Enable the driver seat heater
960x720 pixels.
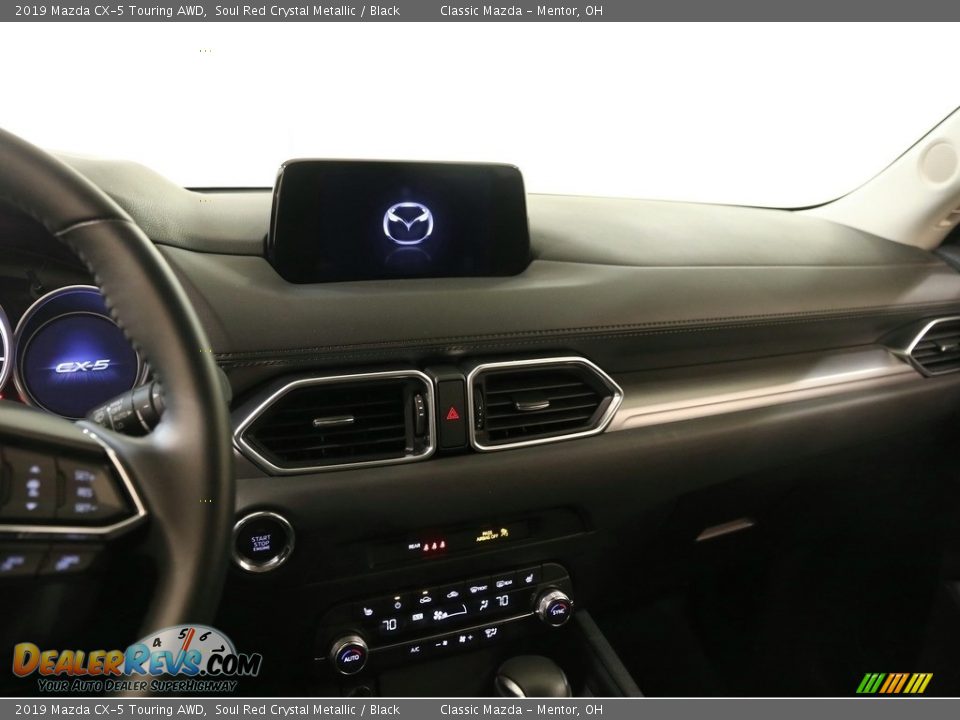[x=369, y=611]
